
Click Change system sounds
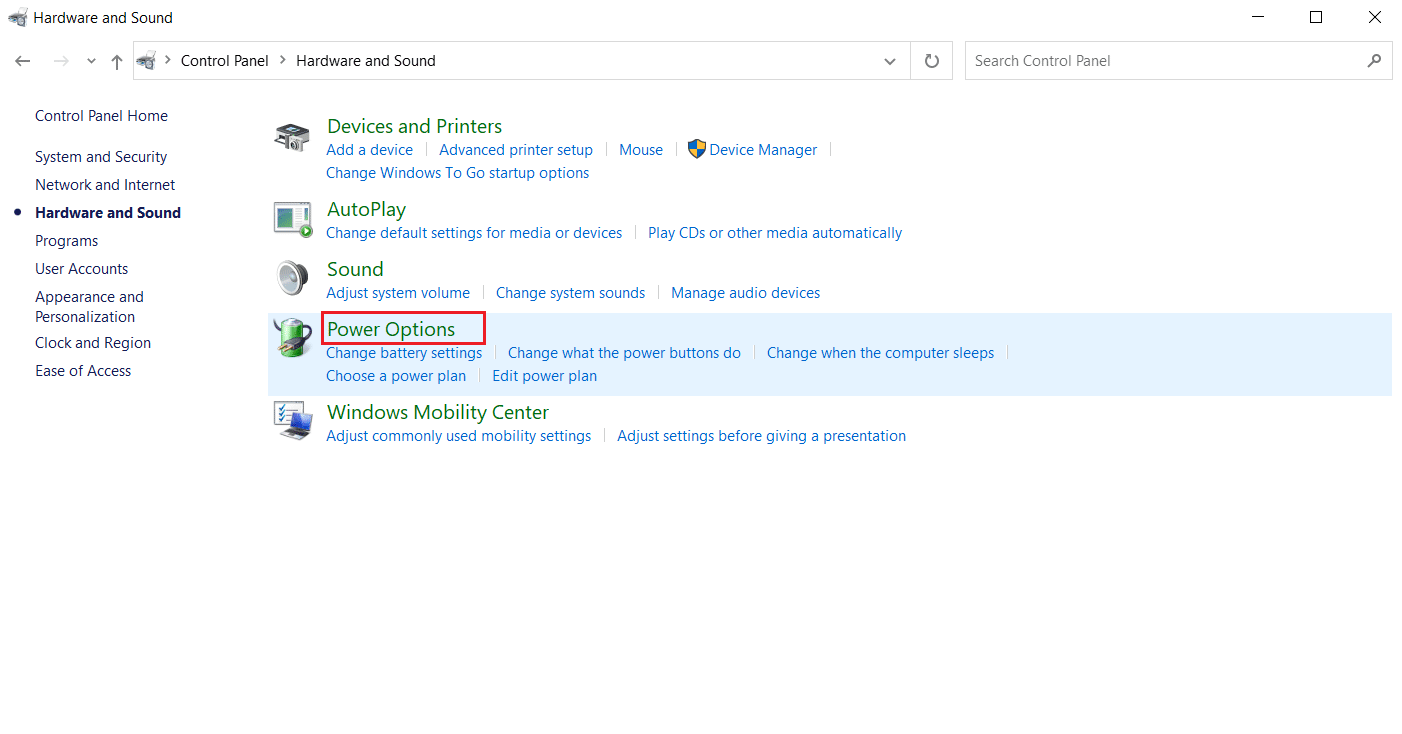coord(570,293)
